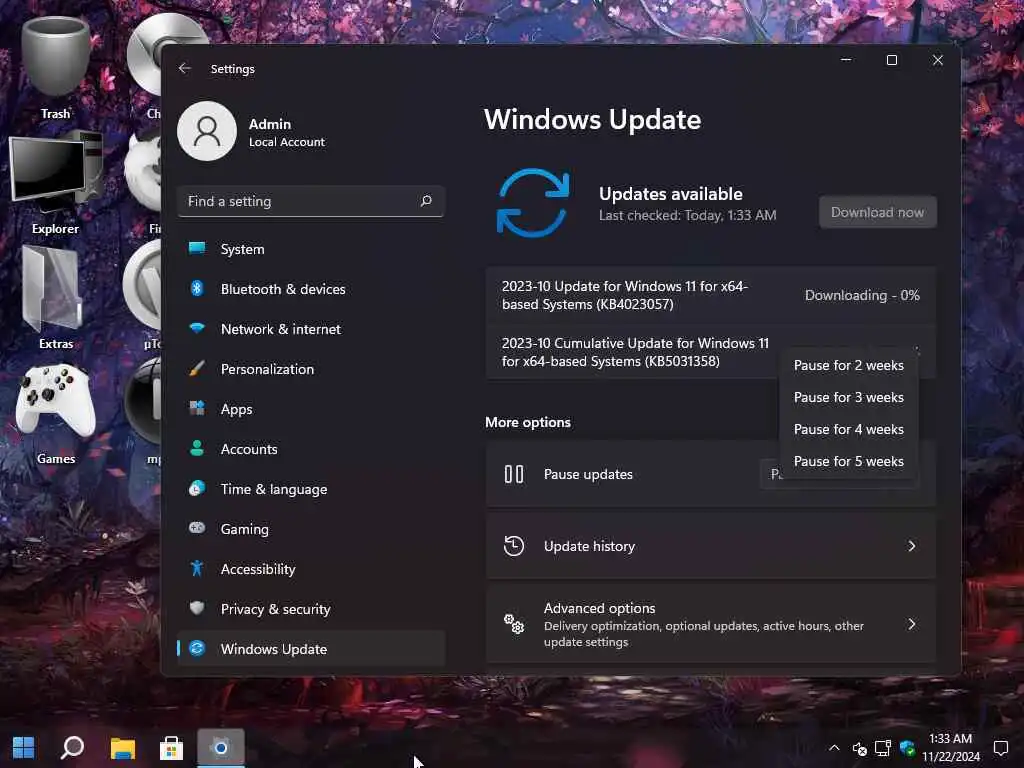
Task: Open Accounts settings category
Action: 311,449
